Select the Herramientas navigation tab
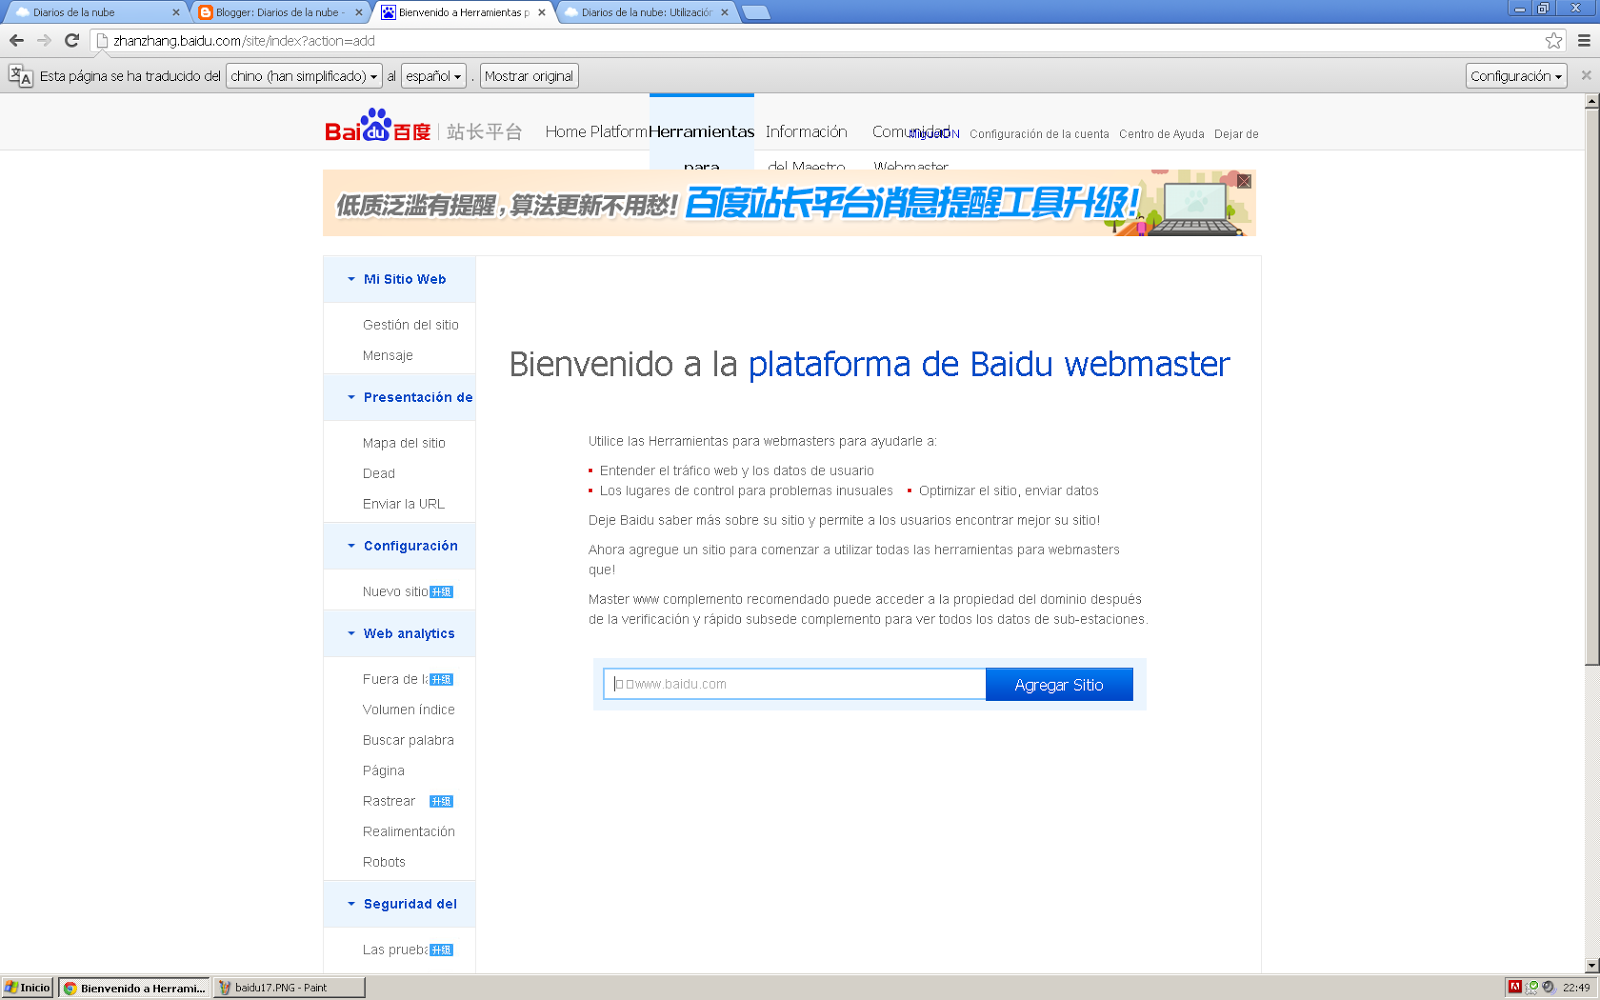The image size is (1600, 1000). (x=701, y=132)
